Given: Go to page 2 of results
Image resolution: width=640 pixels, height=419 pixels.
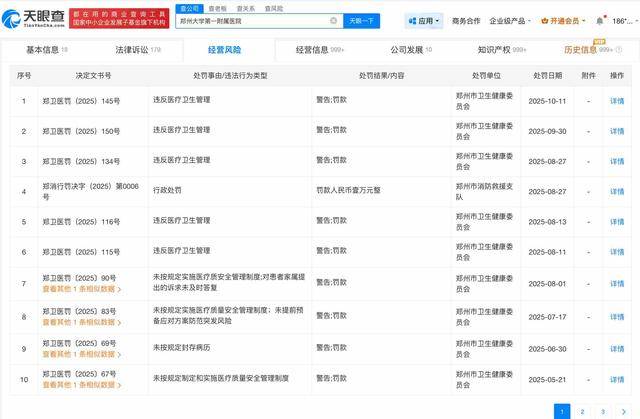Looking at the screenshot, I should [x=582, y=410].
